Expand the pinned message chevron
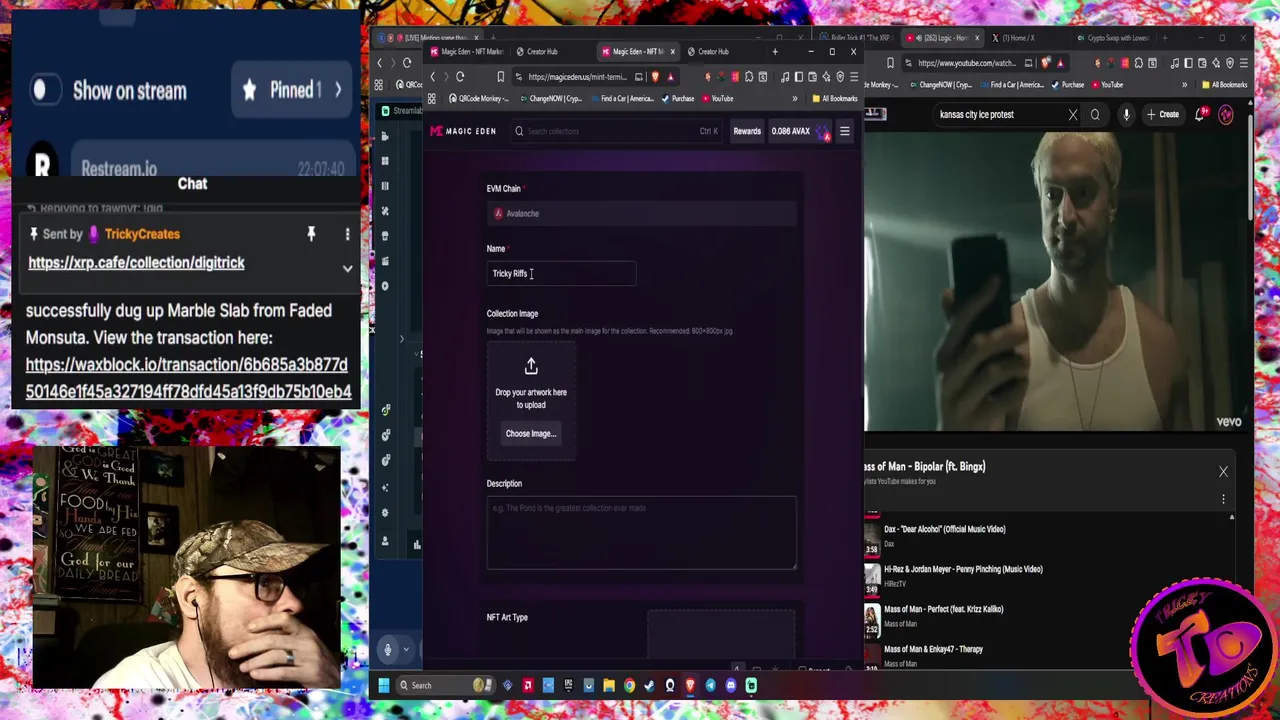The height and width of the screenshot is (720, 1280). (347, 268)
